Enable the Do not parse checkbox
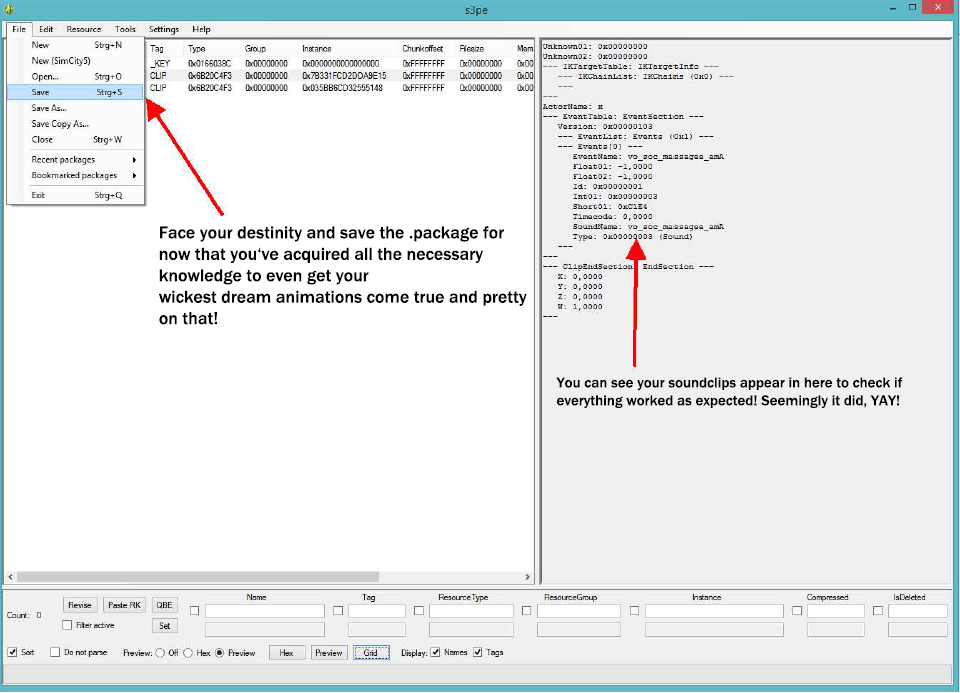The width and height of the screenshot is (960, 693). point(55,652)
